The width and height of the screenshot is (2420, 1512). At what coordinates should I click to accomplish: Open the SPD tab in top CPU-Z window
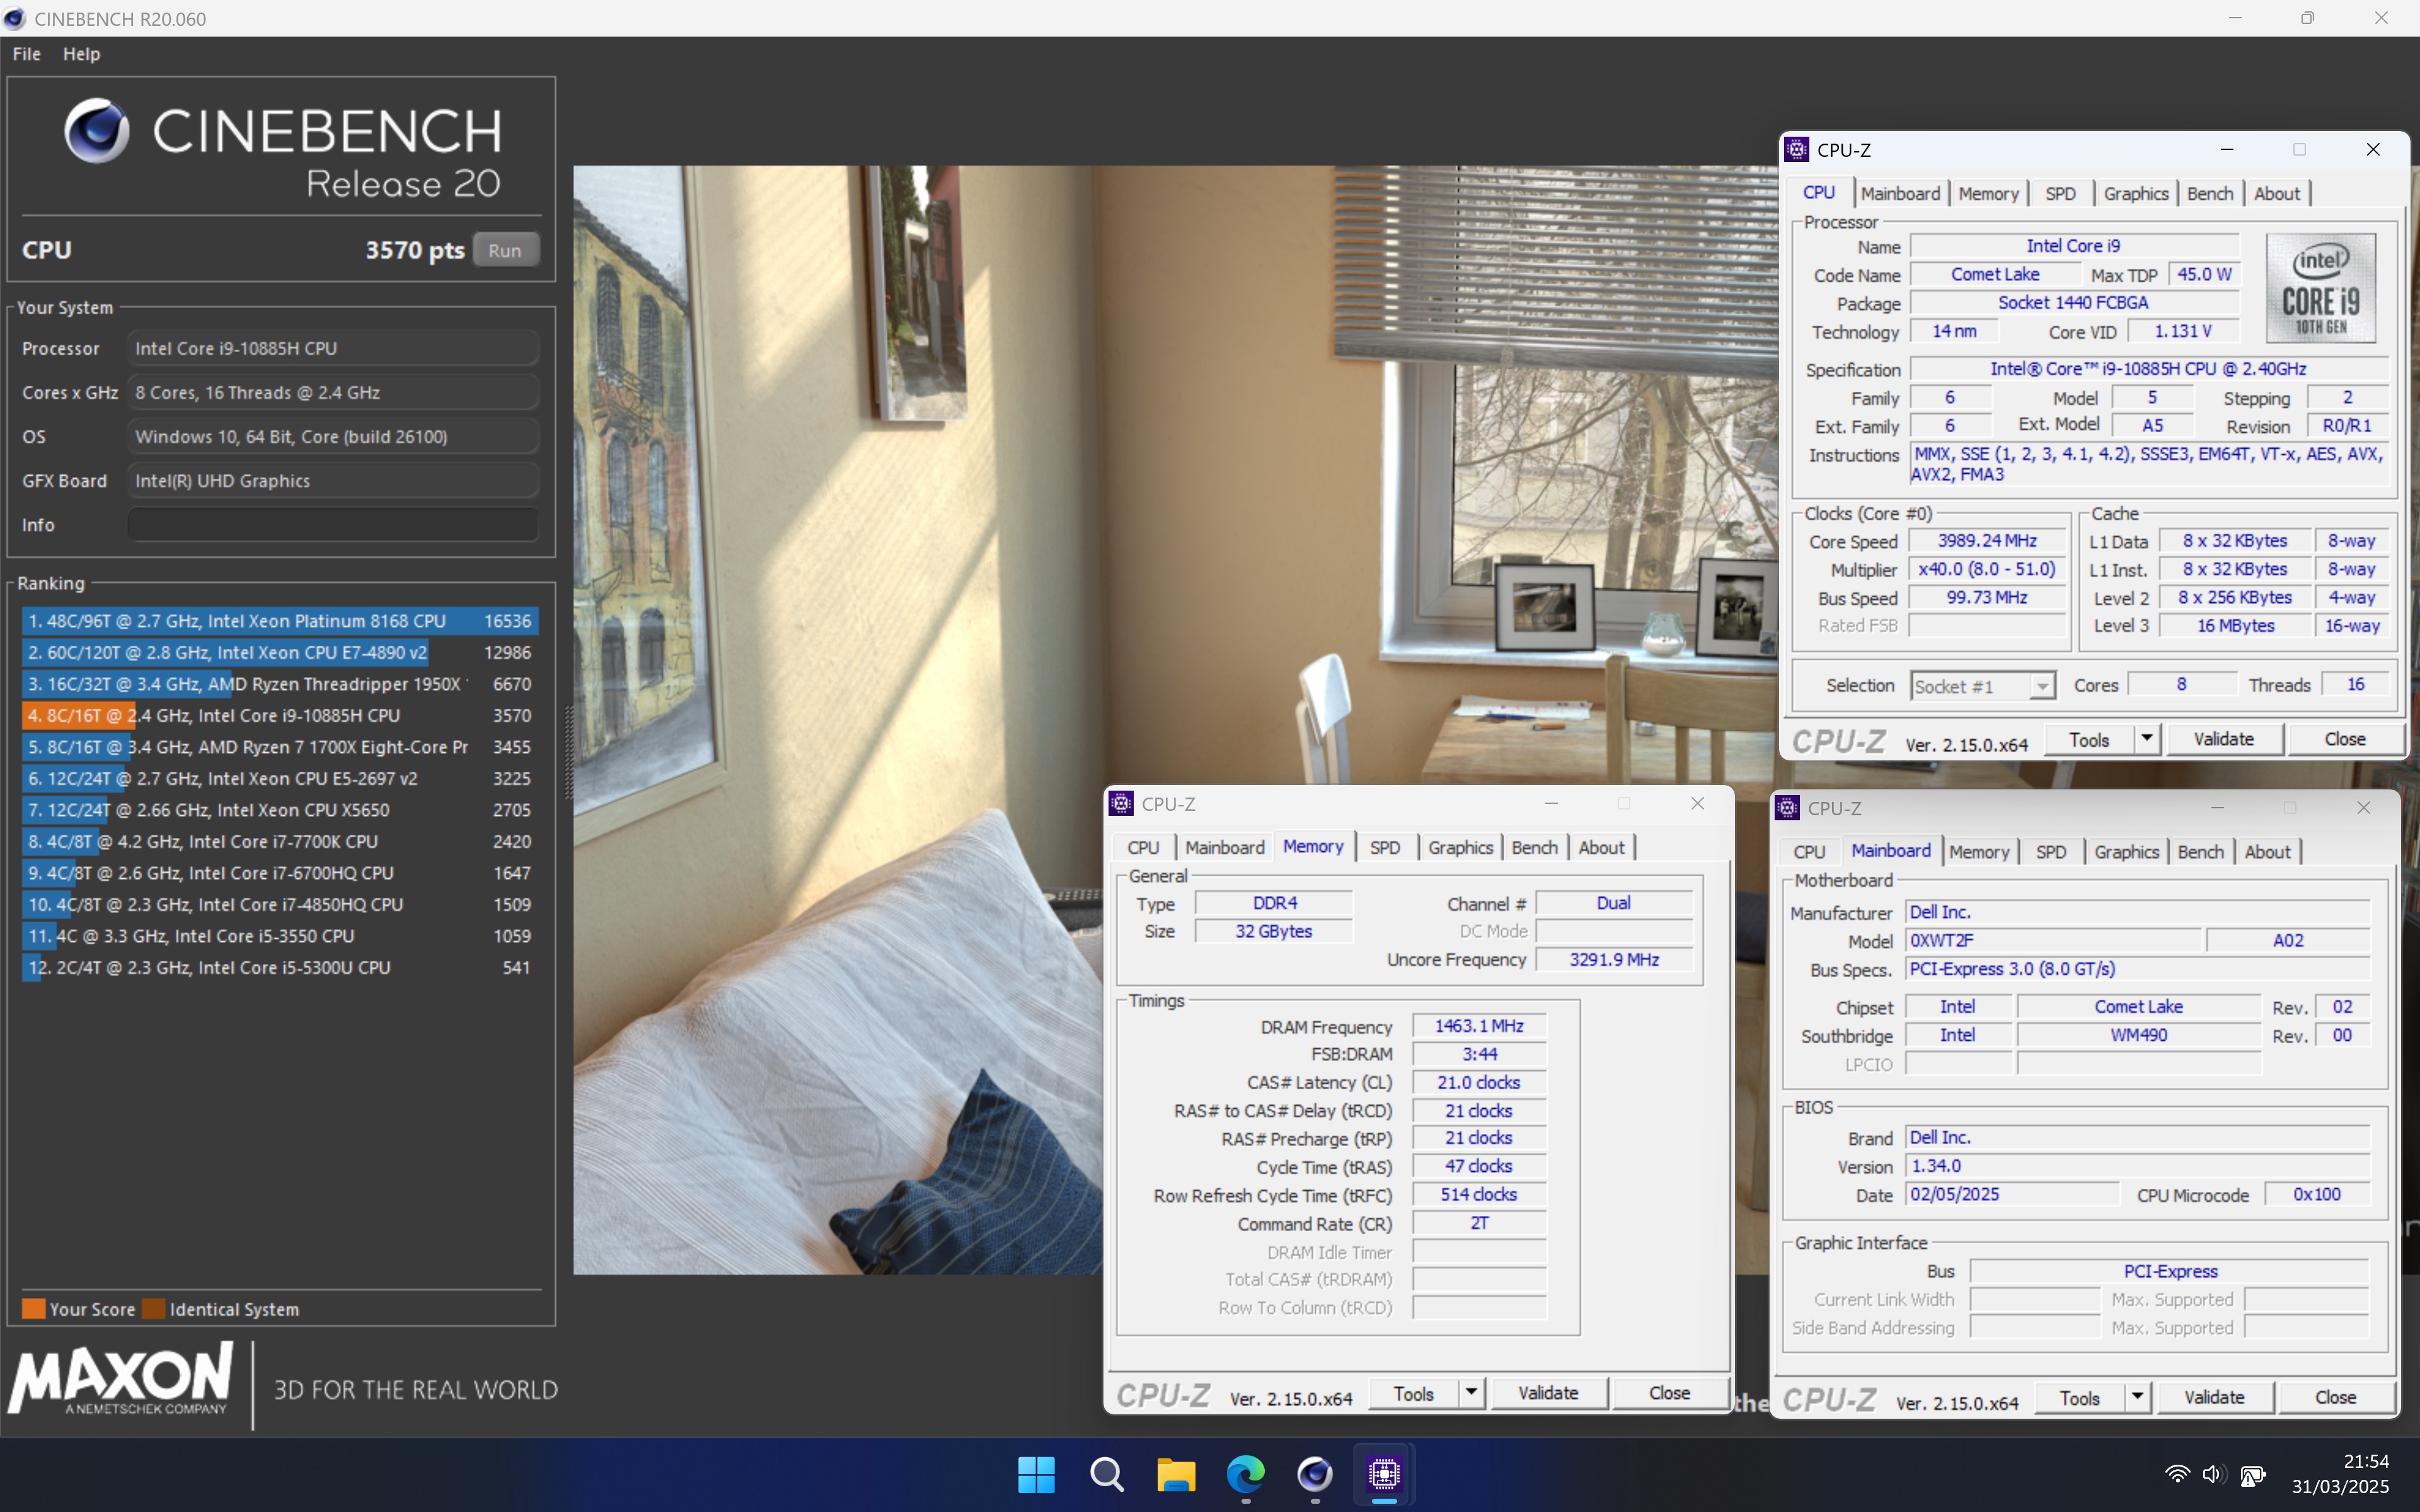(2060, 194)
